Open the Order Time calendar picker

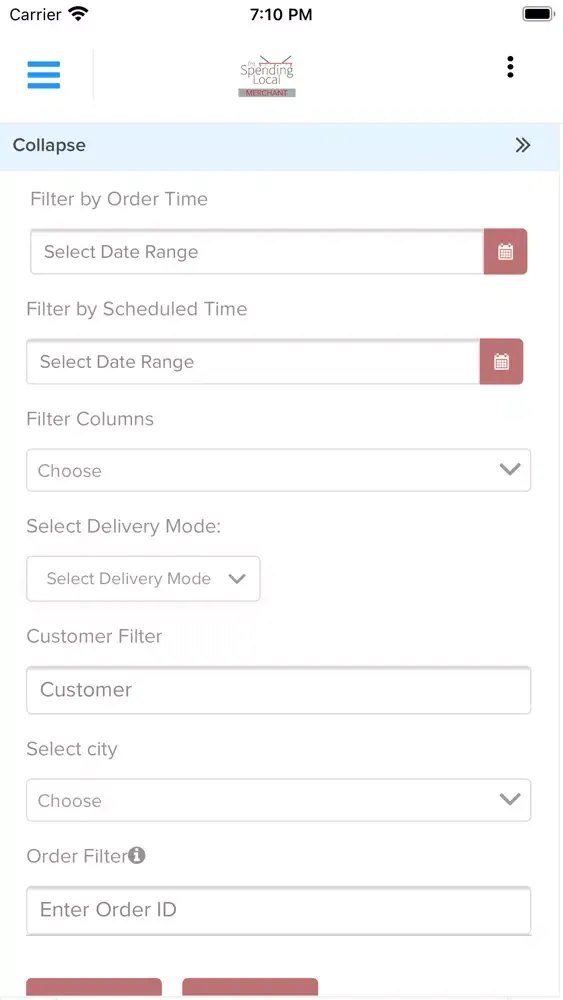point(506,251)
